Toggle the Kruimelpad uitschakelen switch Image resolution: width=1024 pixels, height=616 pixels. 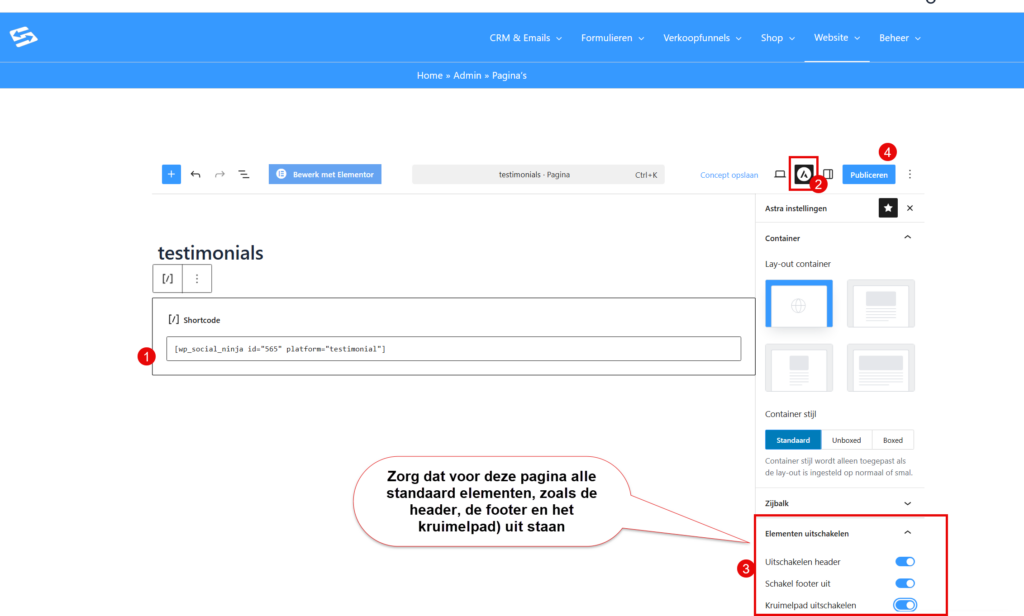click(905, 605)
